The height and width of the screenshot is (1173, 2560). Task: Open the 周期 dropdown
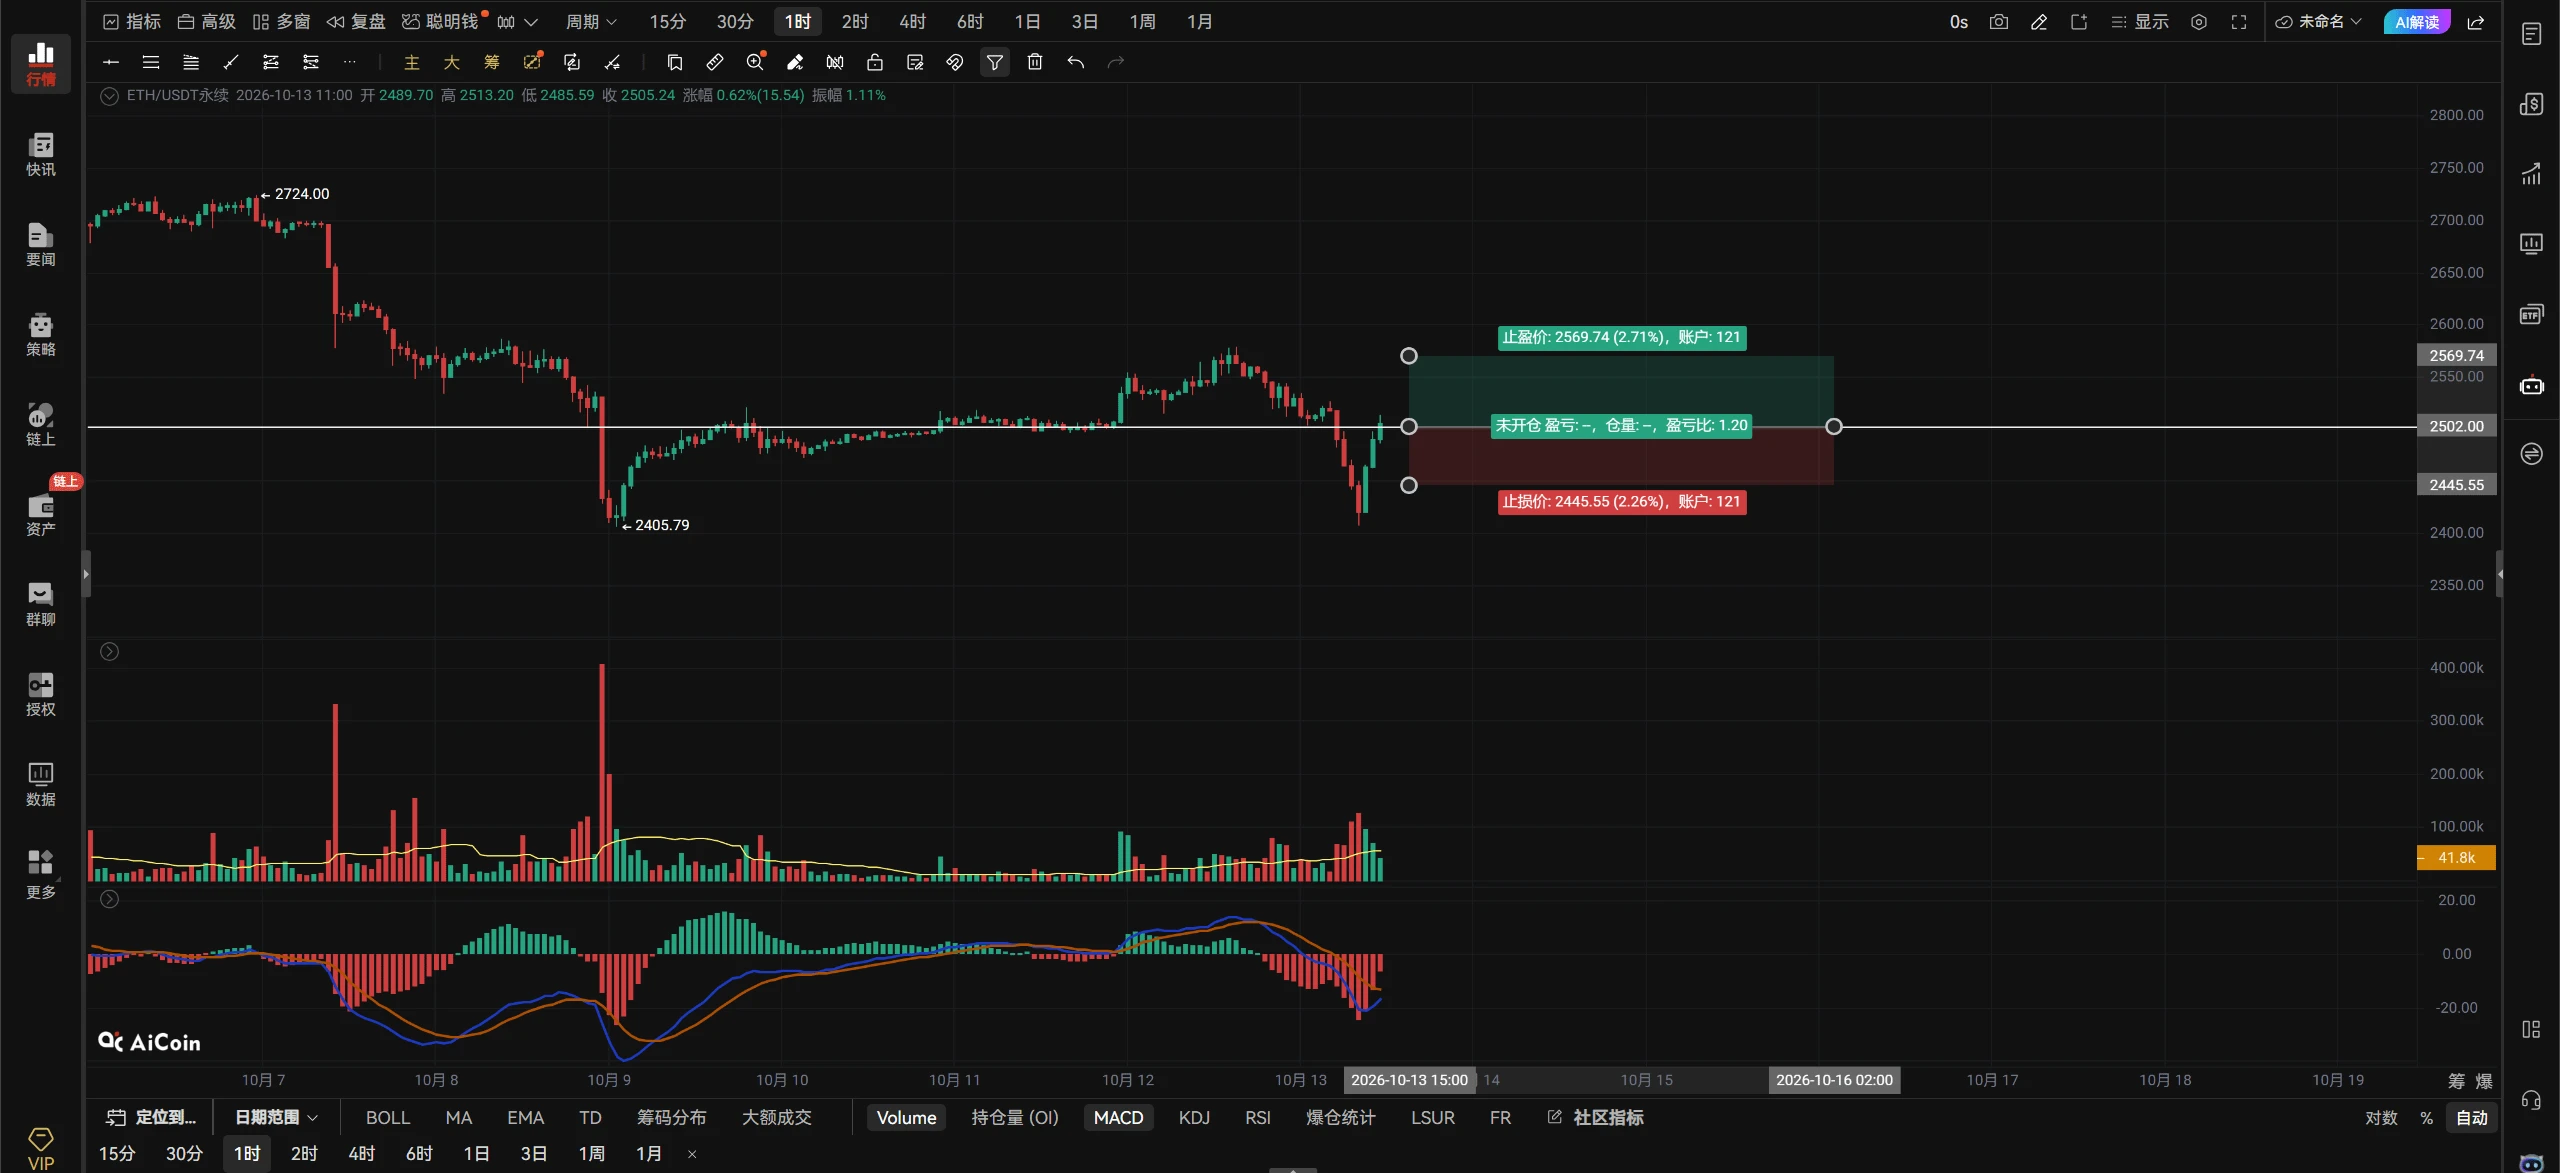tap(591, 22)
